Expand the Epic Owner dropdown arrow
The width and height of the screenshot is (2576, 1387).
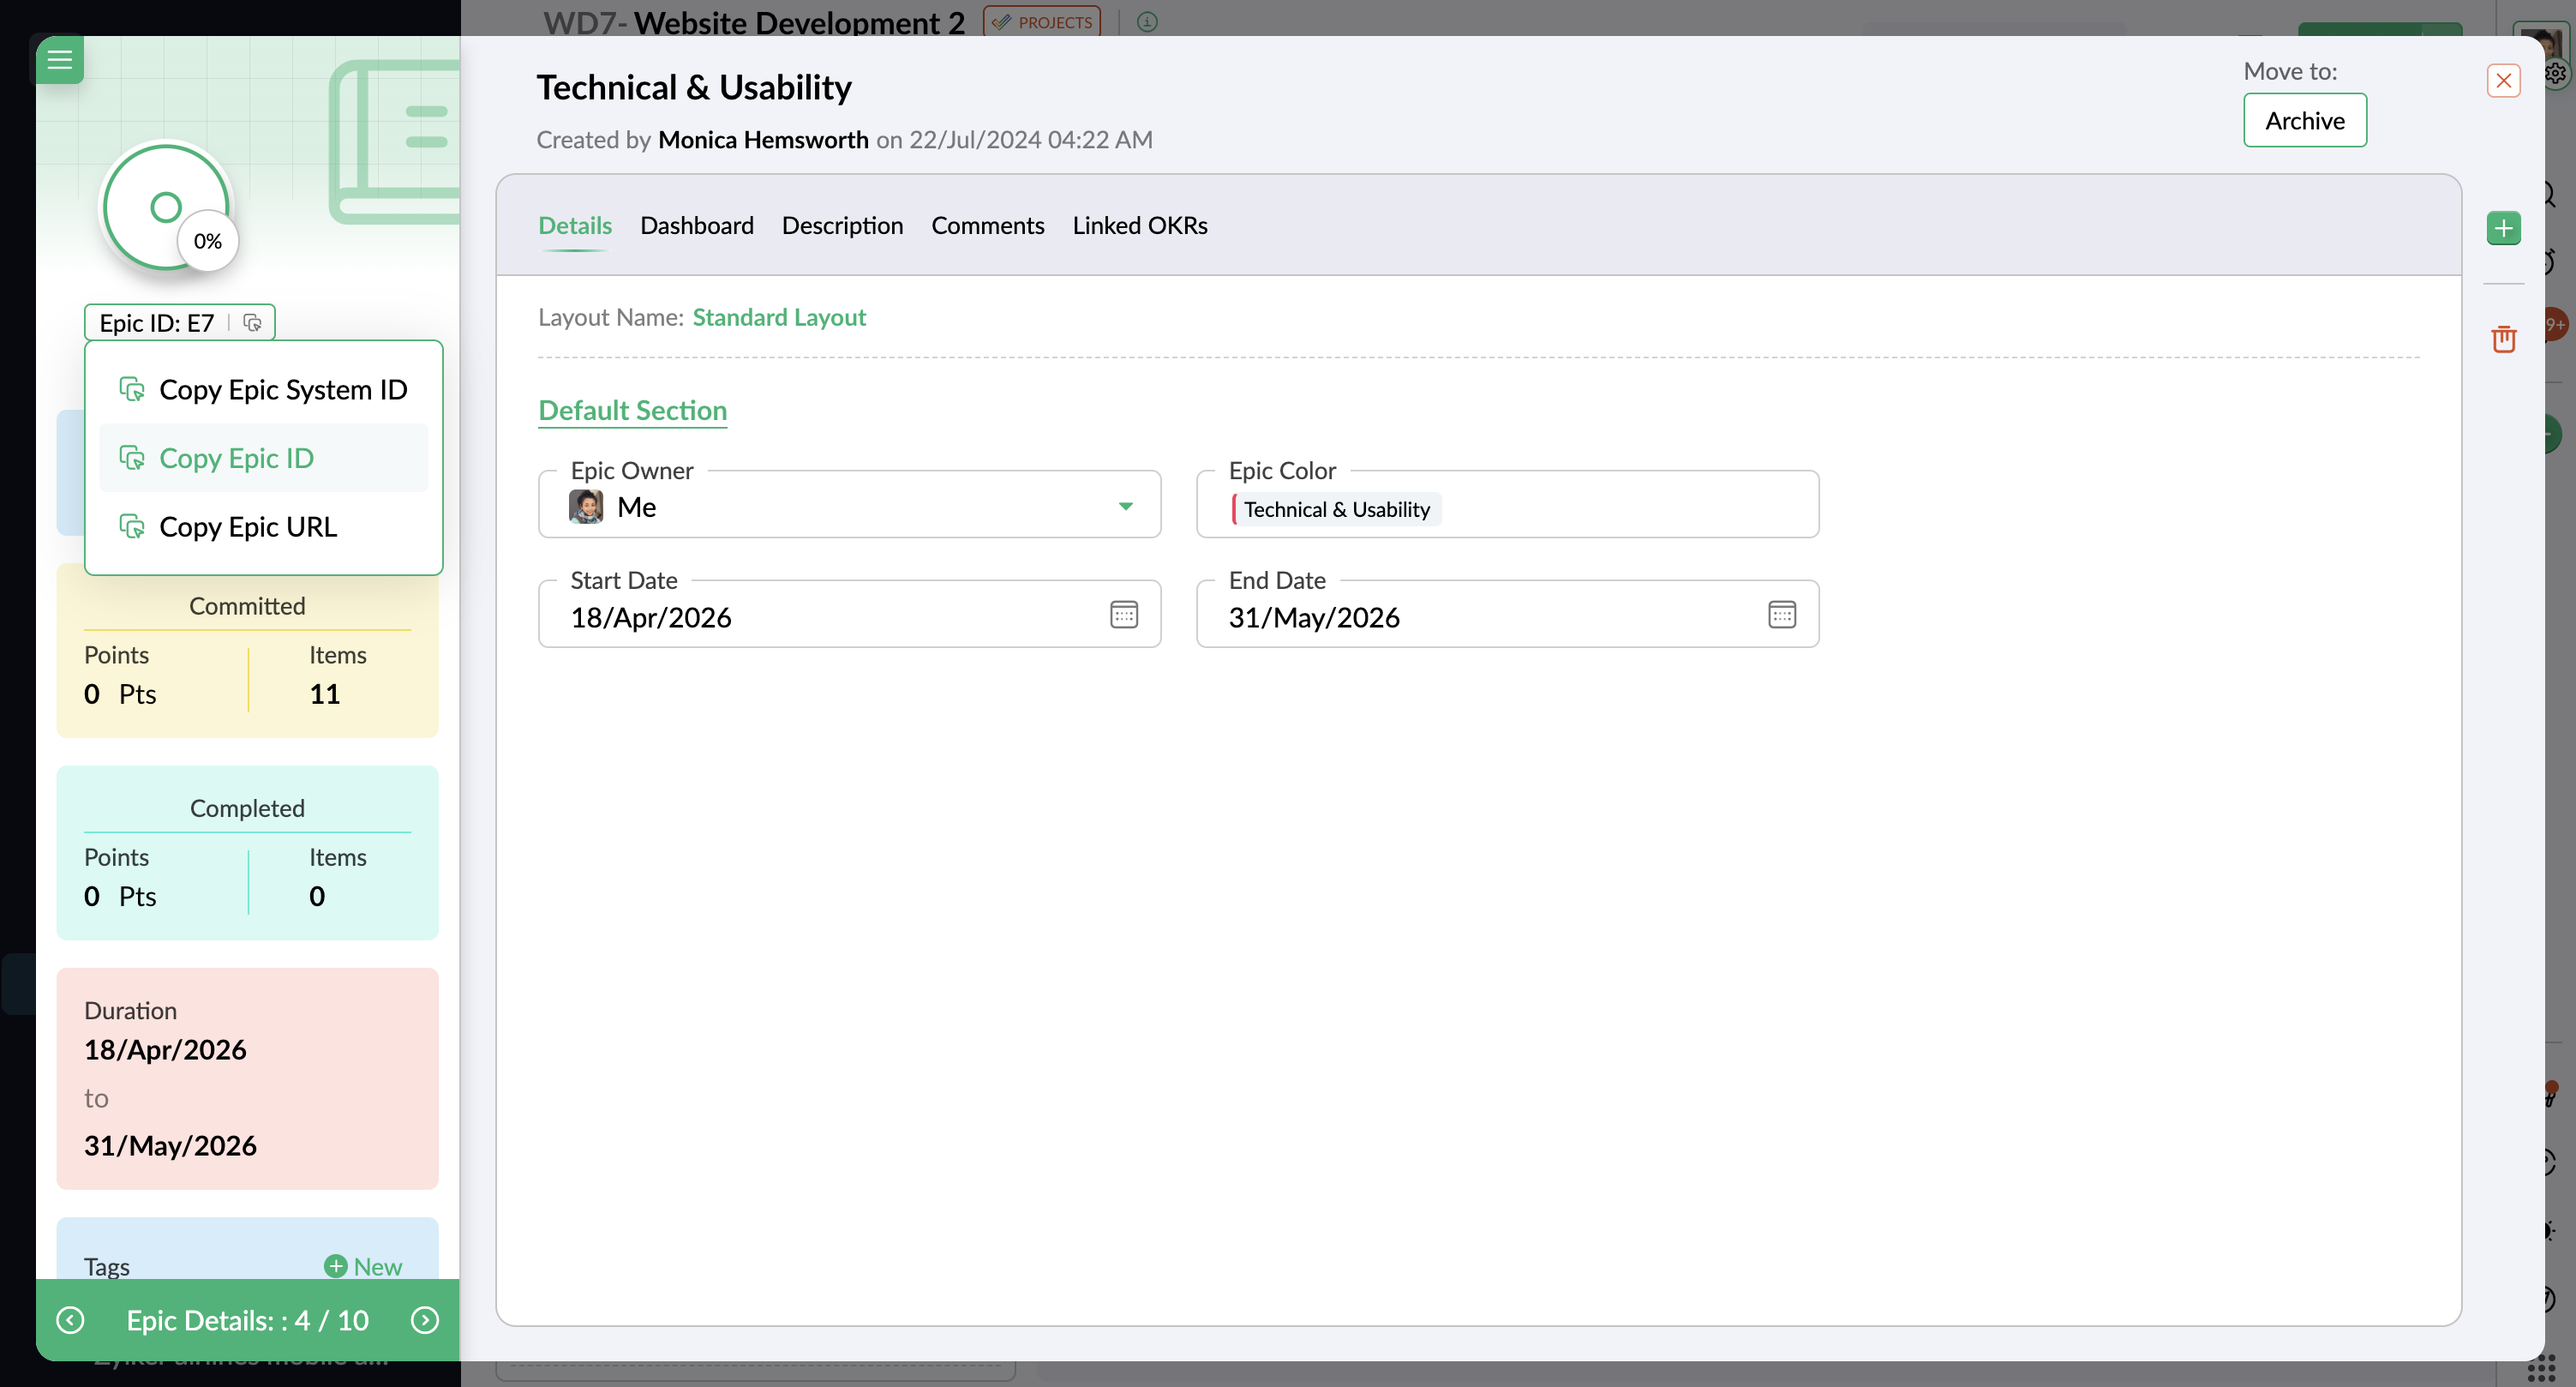[1125, 507]
